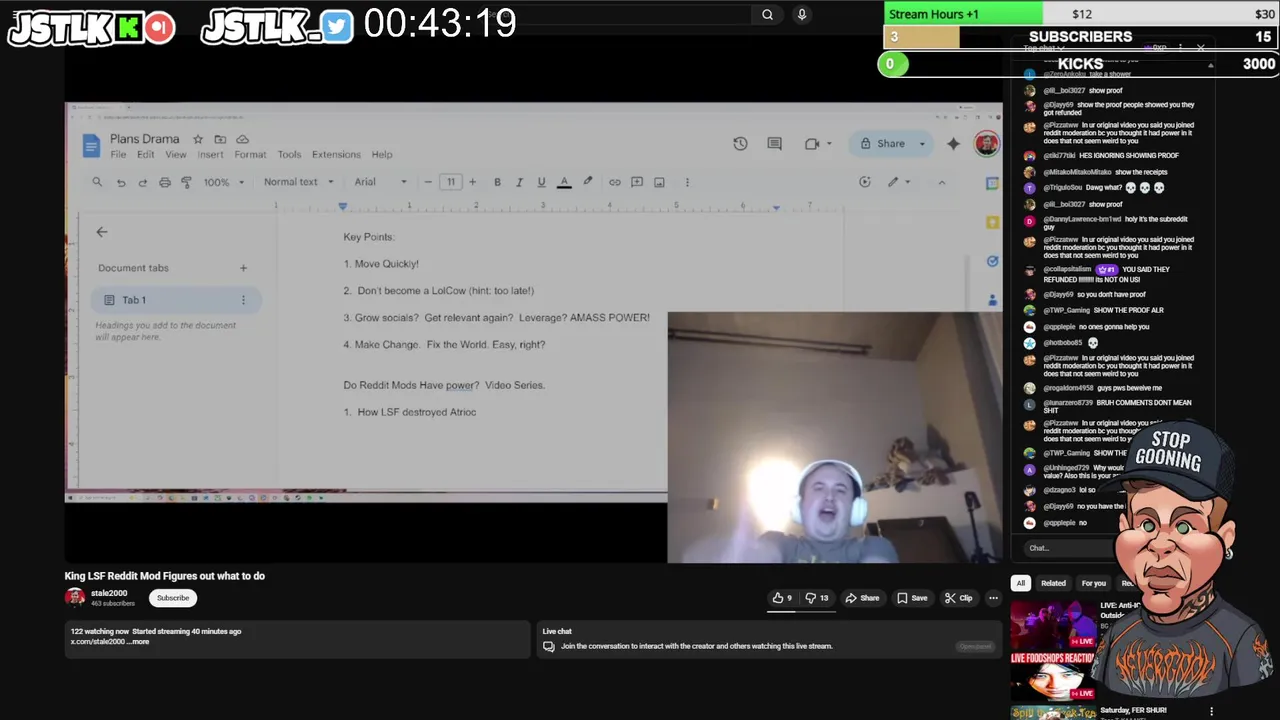1280x720 pixels.
Task: Star the Plans Drama document
Action: click(198, 139)
